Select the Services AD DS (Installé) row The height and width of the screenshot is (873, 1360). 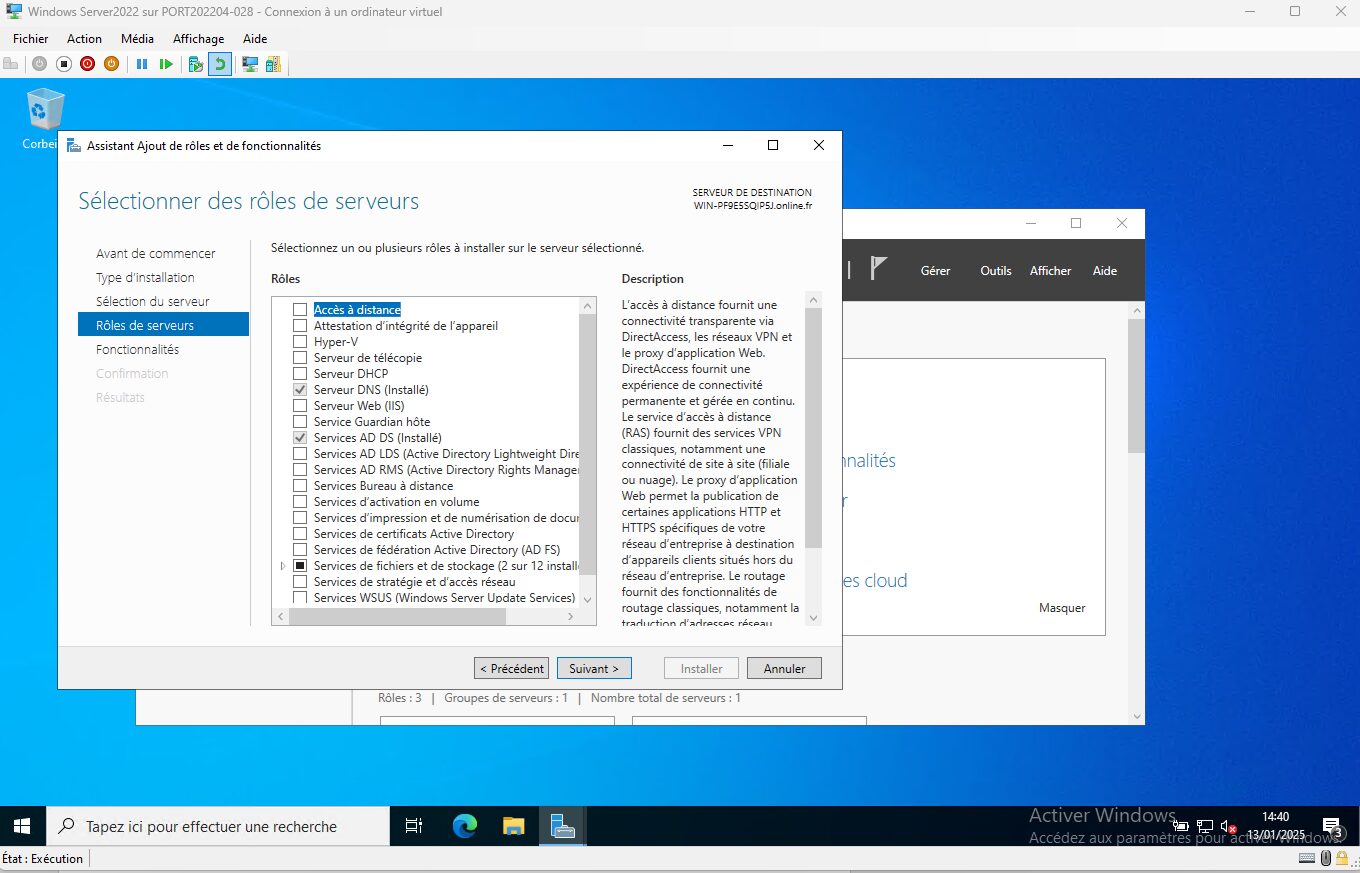377,438
